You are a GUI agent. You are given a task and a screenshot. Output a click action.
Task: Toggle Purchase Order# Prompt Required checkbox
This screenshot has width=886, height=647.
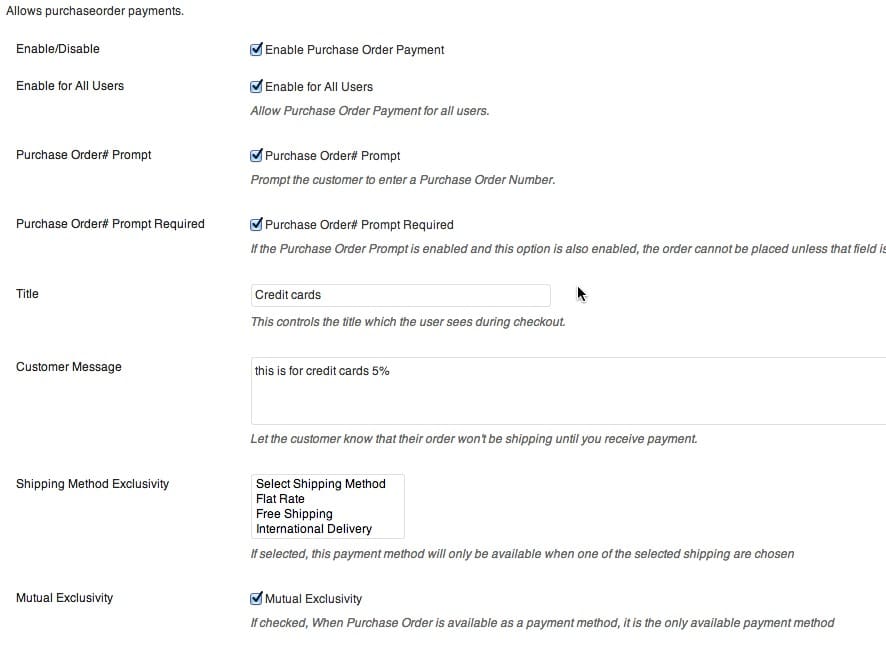coord(256,224)
